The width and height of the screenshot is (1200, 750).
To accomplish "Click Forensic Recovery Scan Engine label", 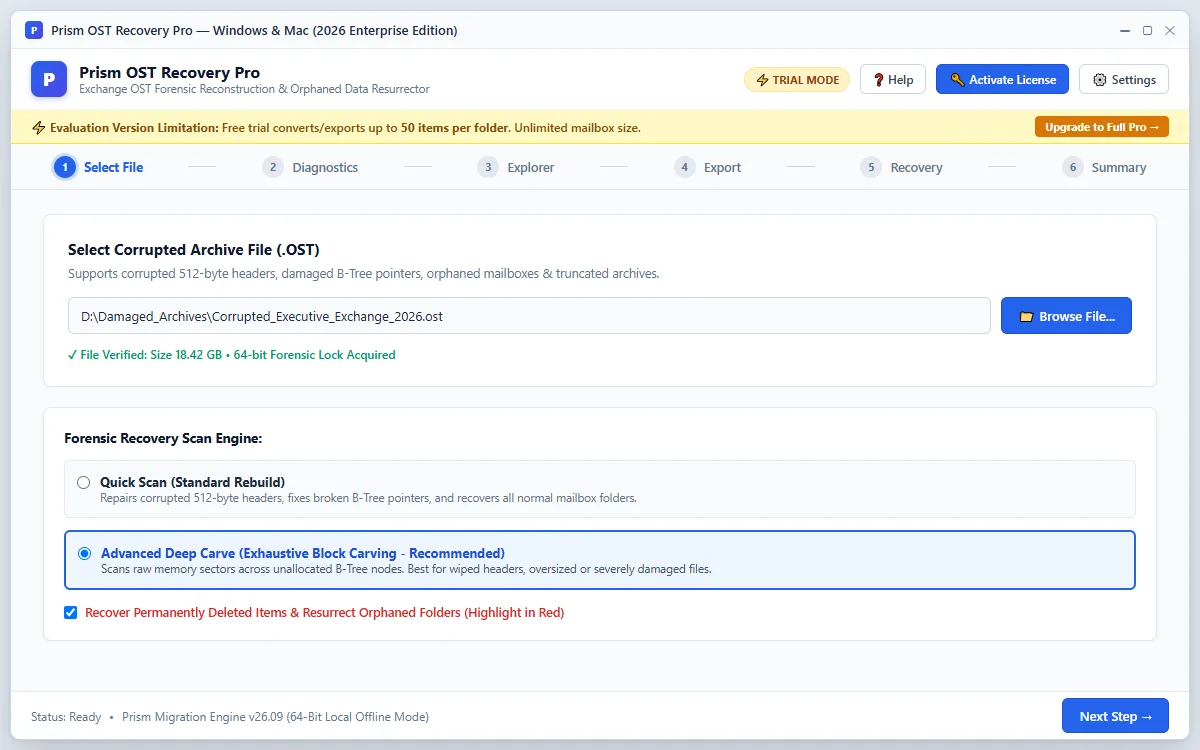I will [163, 438].
